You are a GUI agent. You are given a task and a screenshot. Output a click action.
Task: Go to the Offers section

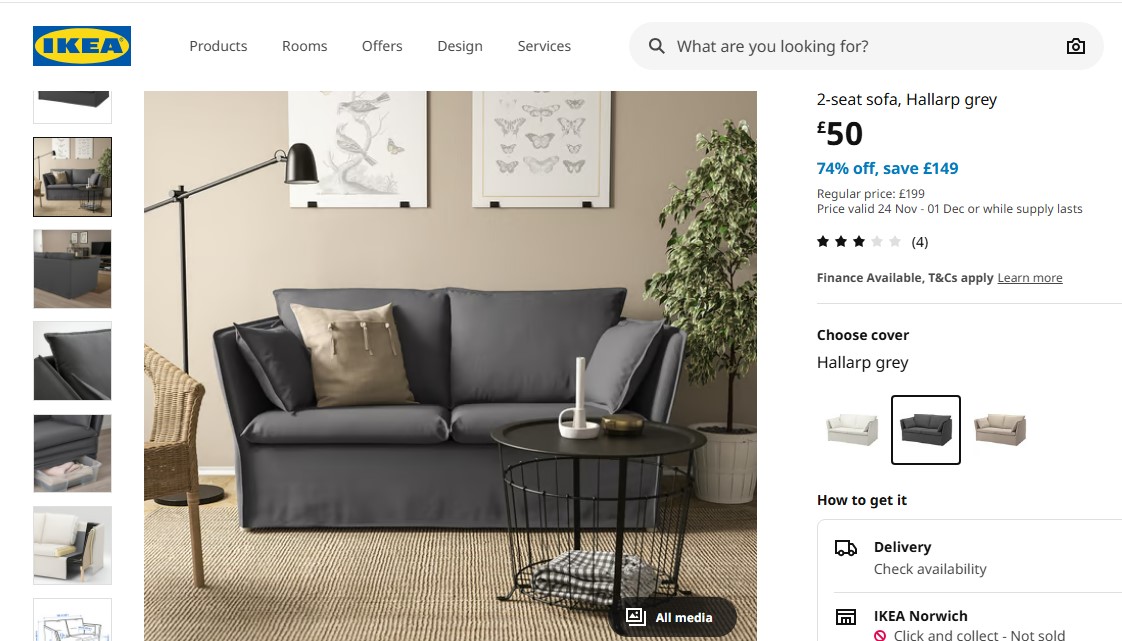point(382,46)
